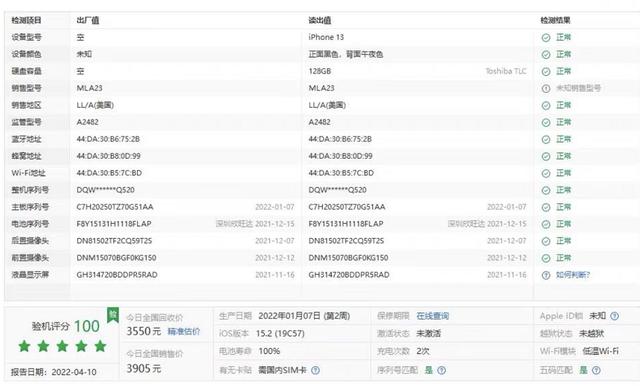Click the 报告日期 2022-04-10 text
640x386 pixels.
54,372
